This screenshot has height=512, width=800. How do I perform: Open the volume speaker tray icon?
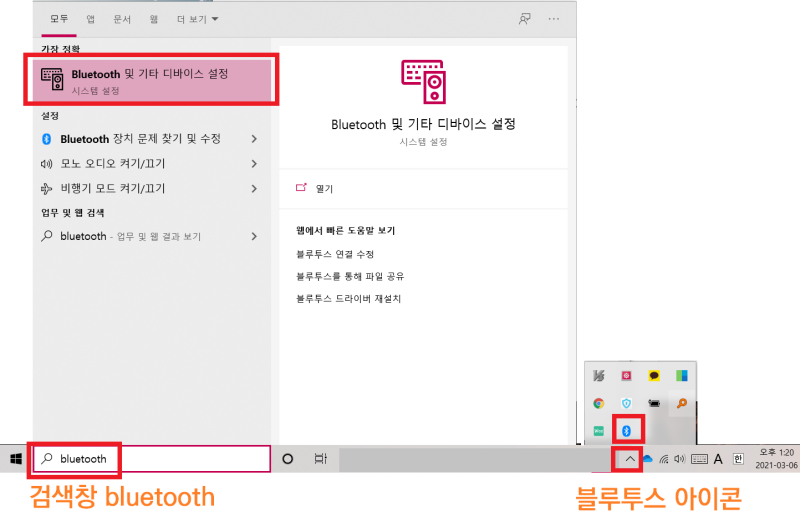680,459
